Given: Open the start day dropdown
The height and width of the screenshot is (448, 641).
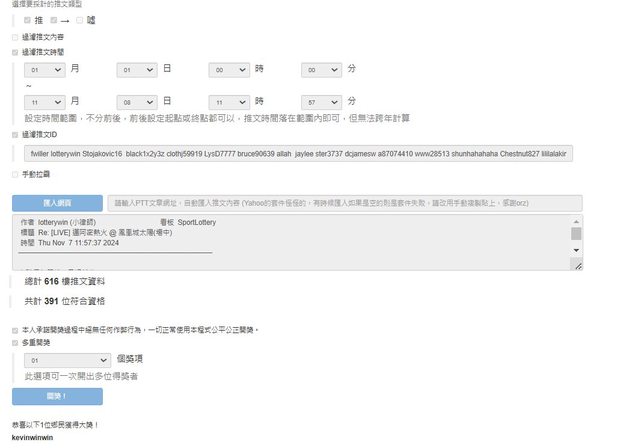Looking at the screenshot, I should pos(137,70).
